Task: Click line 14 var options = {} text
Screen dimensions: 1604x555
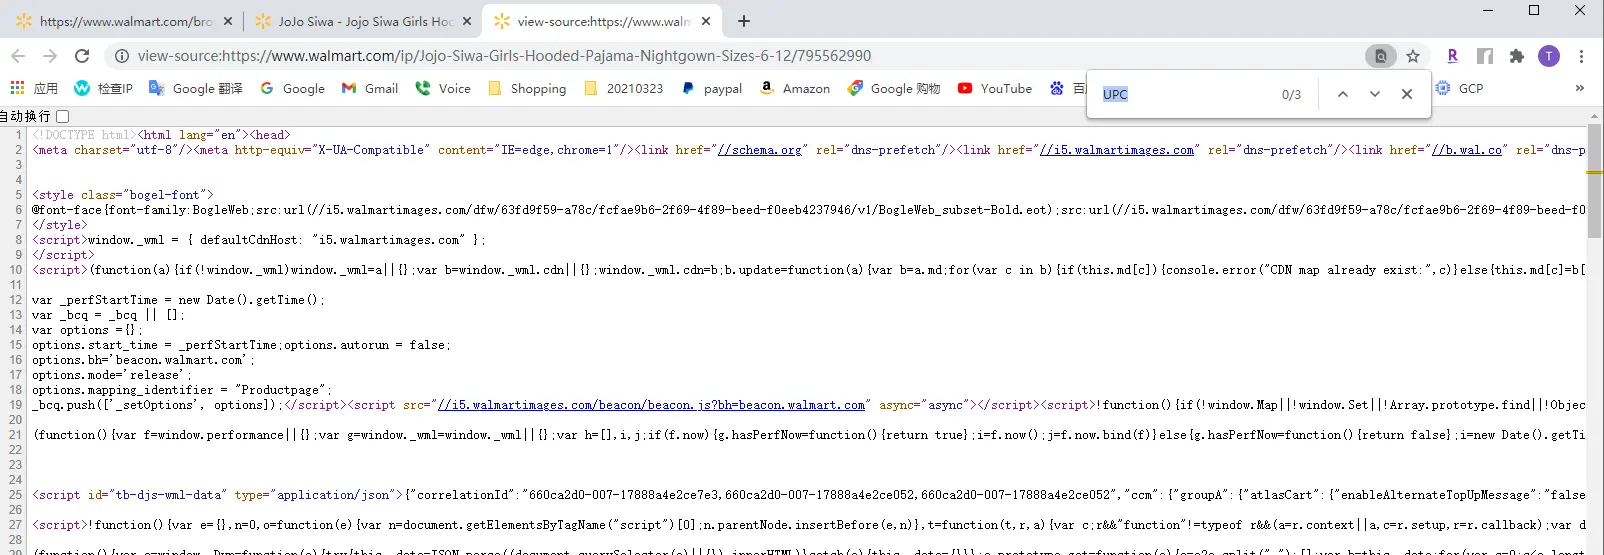Action: click(x=87, y=330)
